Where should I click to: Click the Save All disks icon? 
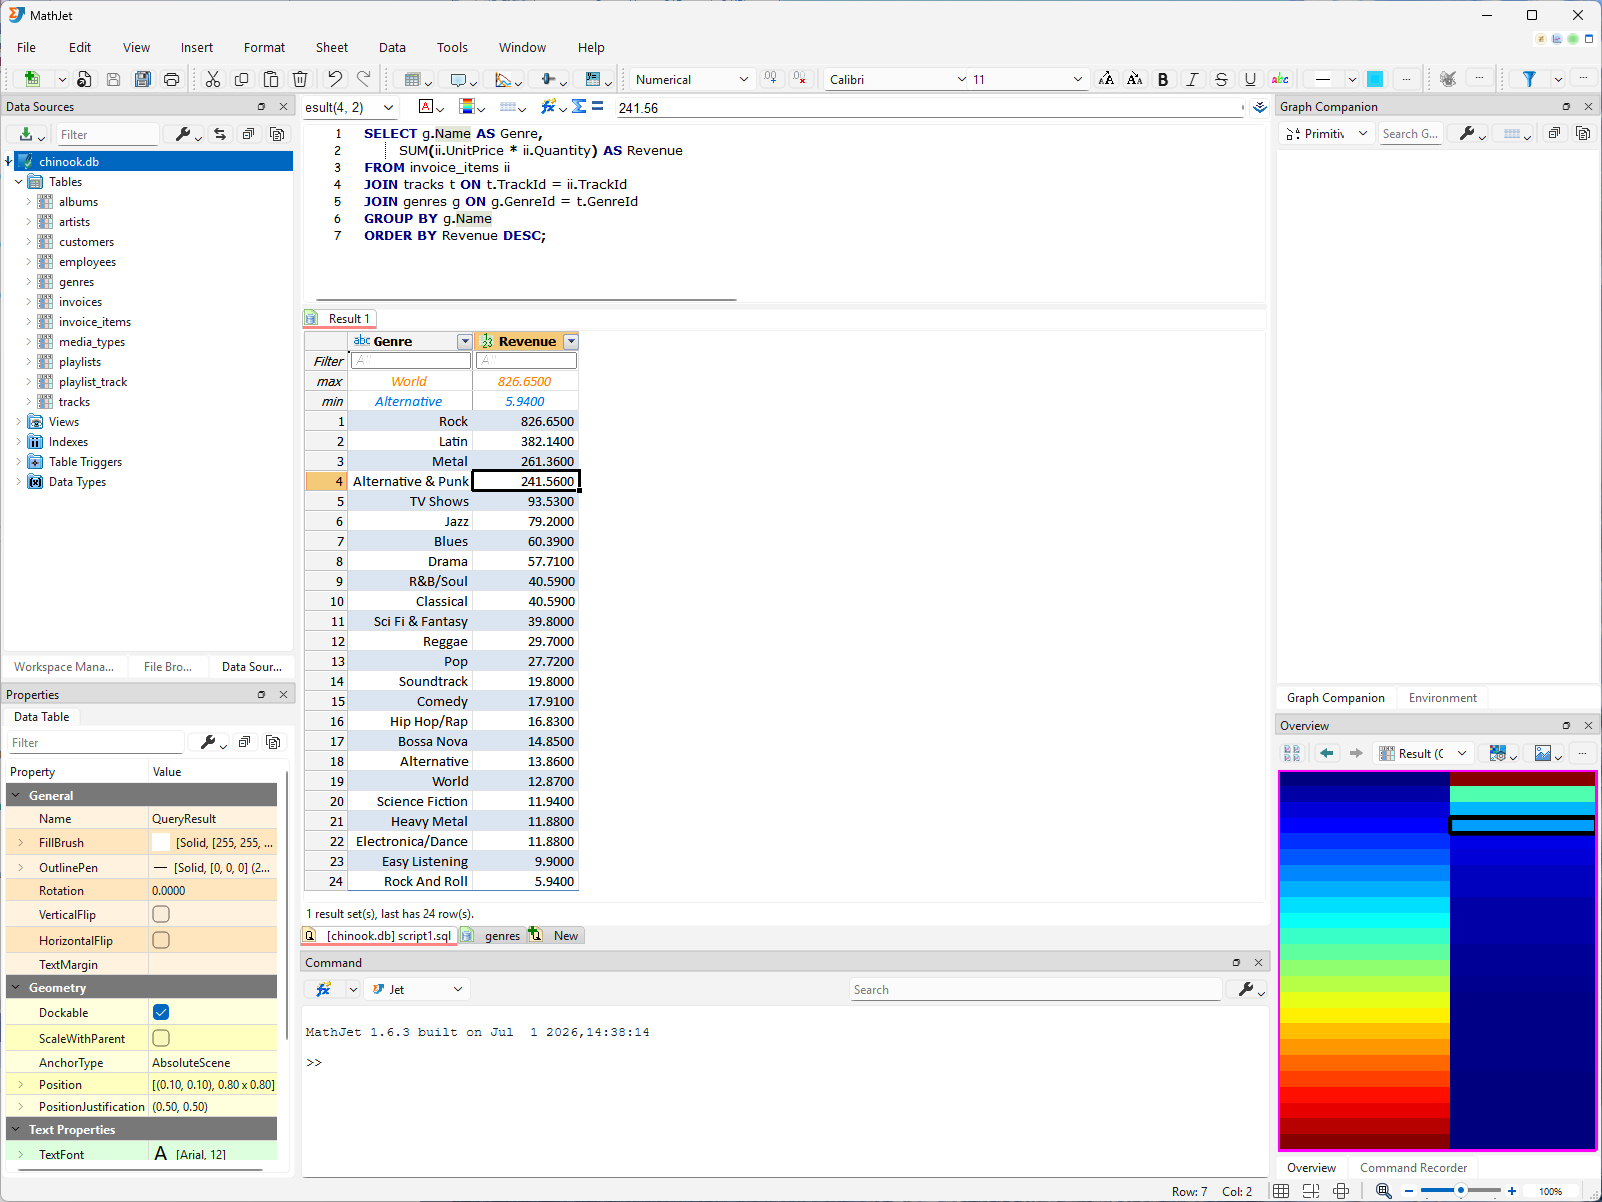[x=143, y=79]
